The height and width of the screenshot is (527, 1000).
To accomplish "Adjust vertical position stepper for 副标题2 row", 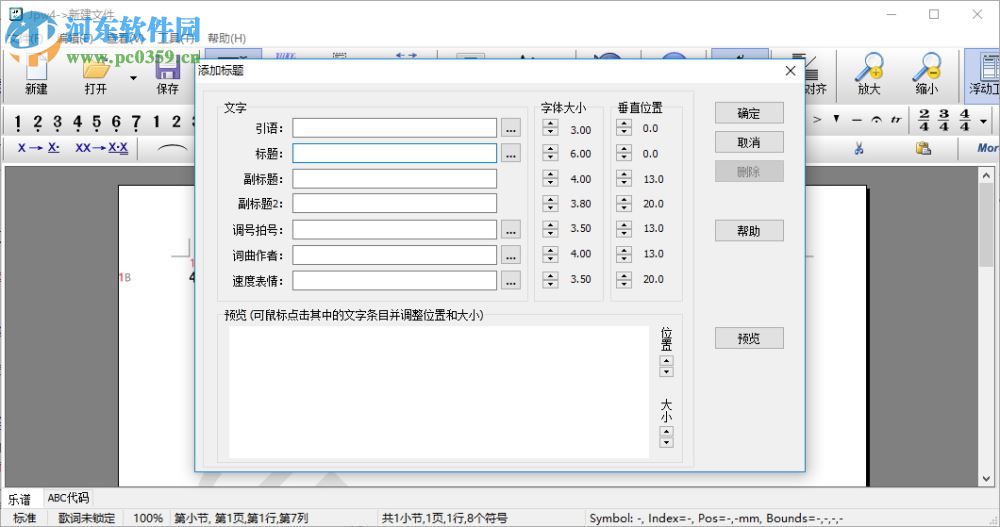I will (624, 204).
